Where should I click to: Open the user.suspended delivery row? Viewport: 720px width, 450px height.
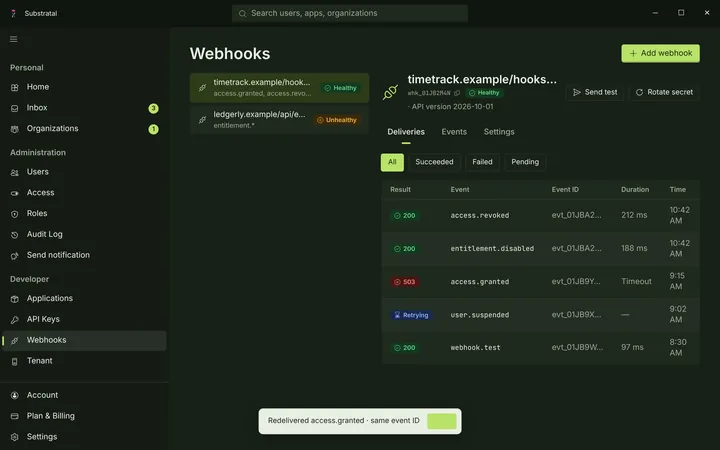[x=540, y=315]
